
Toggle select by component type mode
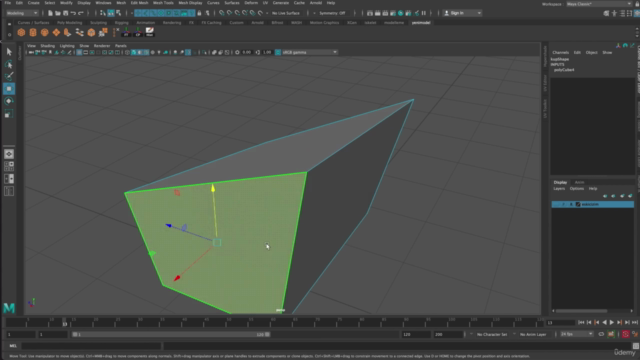[x=118, y=13]
